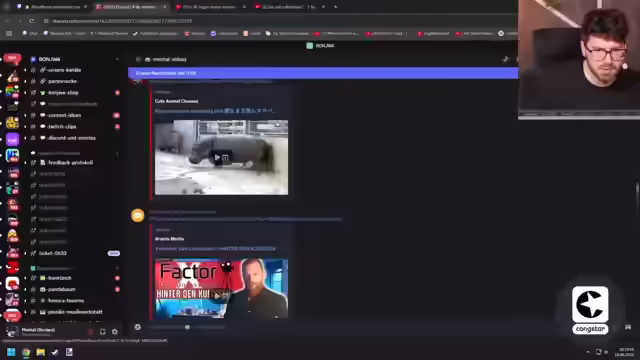640x360 pixels.
Task: Switch to the first browser tab
Action: click(x=53, y=7)
